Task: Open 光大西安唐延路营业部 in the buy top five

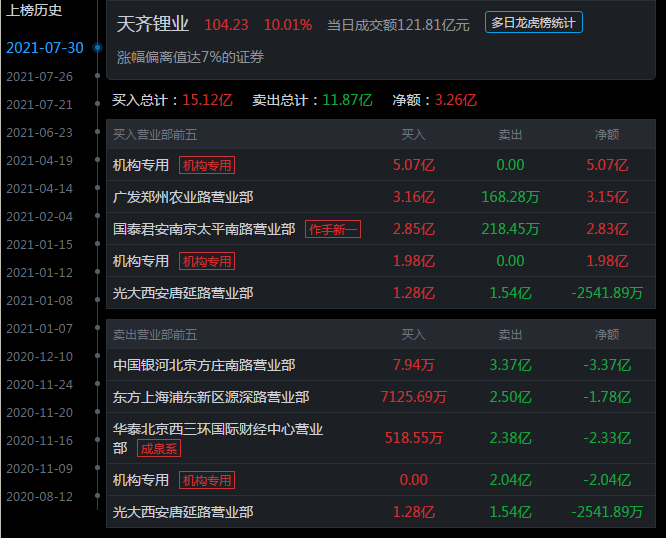Action: pos(381,293)
